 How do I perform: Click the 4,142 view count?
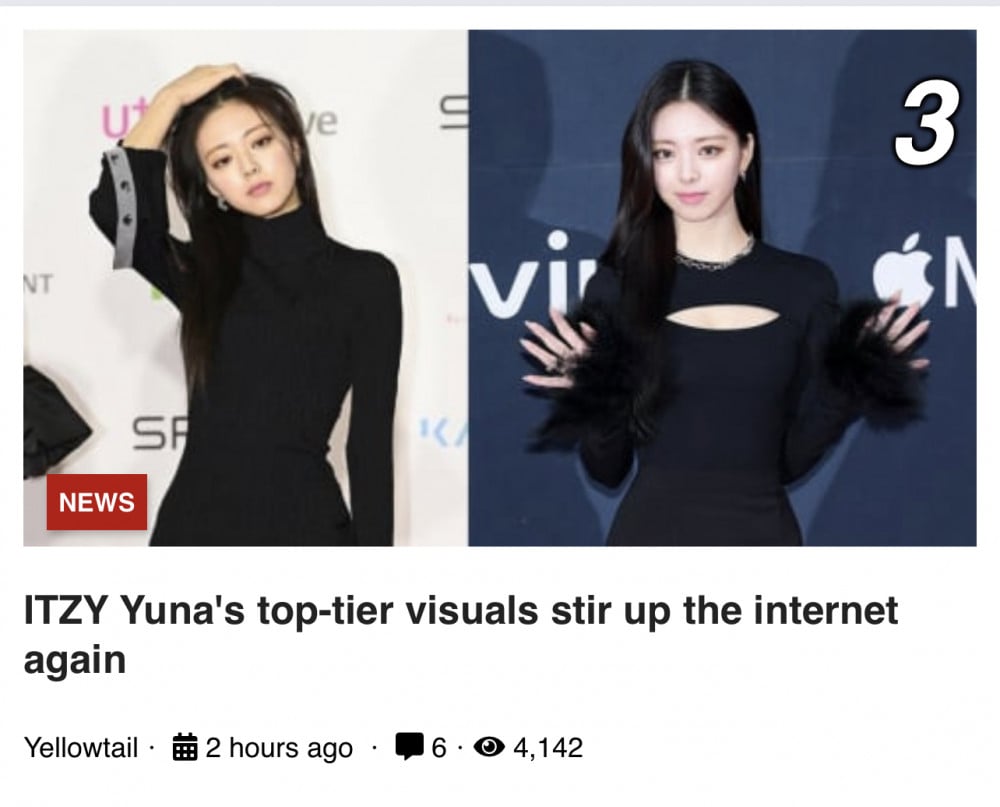(x=548, y=748)
